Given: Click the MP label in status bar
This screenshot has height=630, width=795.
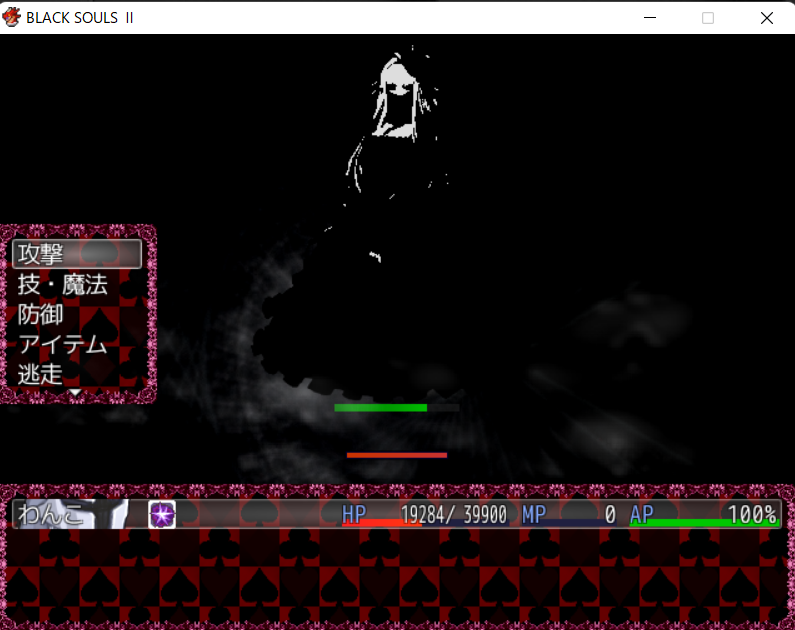Looking at the screenshot, I should 534,514.
